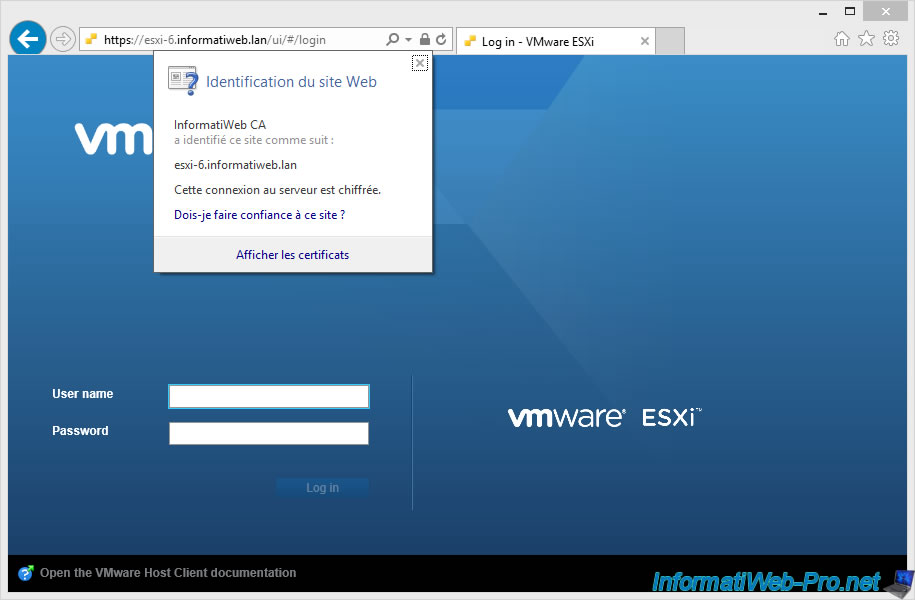Open Favorites star icon

(x=866, y=39)
